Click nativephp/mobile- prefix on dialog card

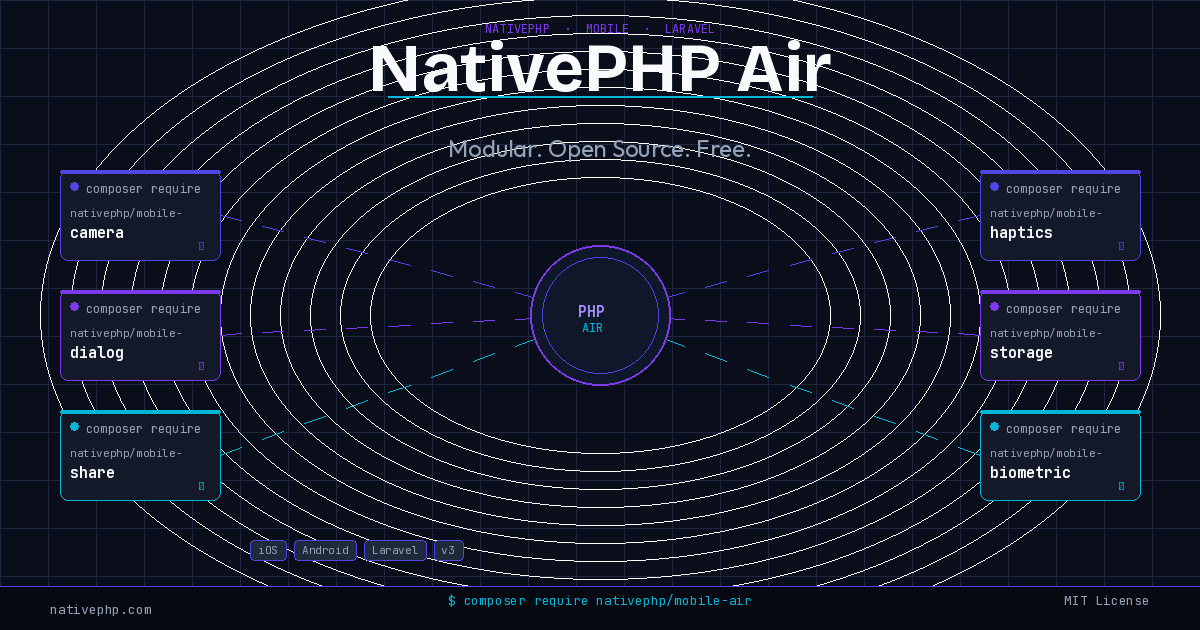pos(126,333)
